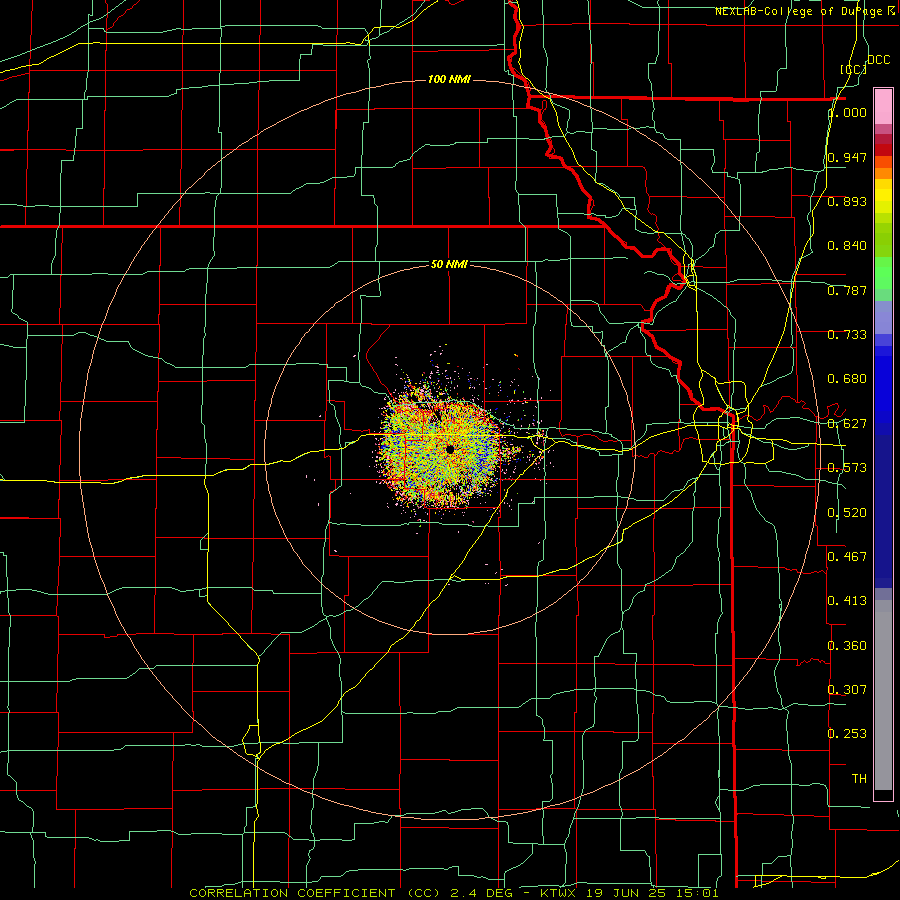Click the 0.307 legend value
The height and width of the screenshot is (900, 900).
click(847, 689)
